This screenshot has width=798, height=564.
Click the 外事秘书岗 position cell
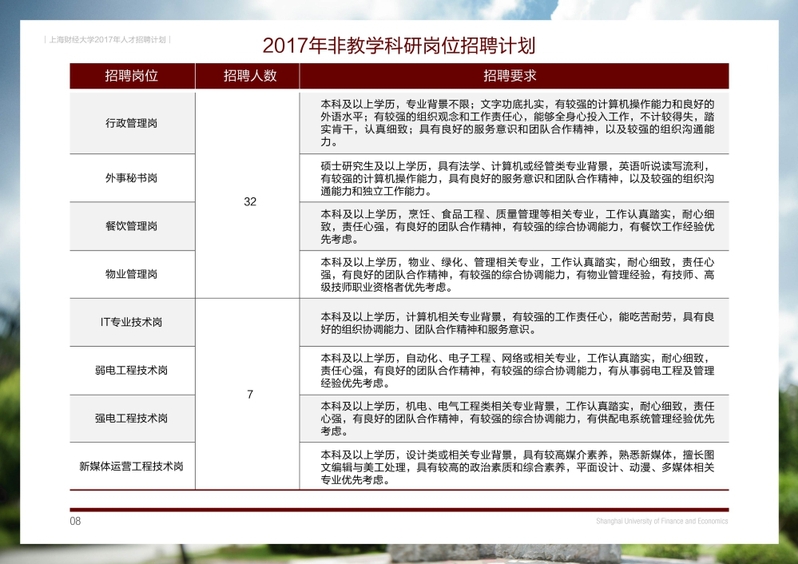[x=131, y=178]
